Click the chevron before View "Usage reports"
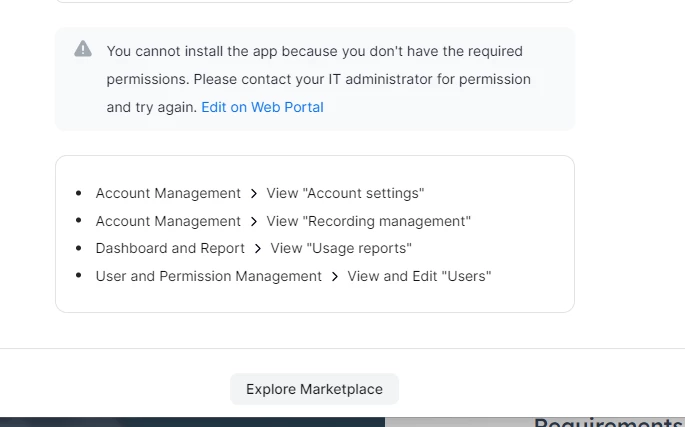 pyautogui.click(x=258, y=248)
